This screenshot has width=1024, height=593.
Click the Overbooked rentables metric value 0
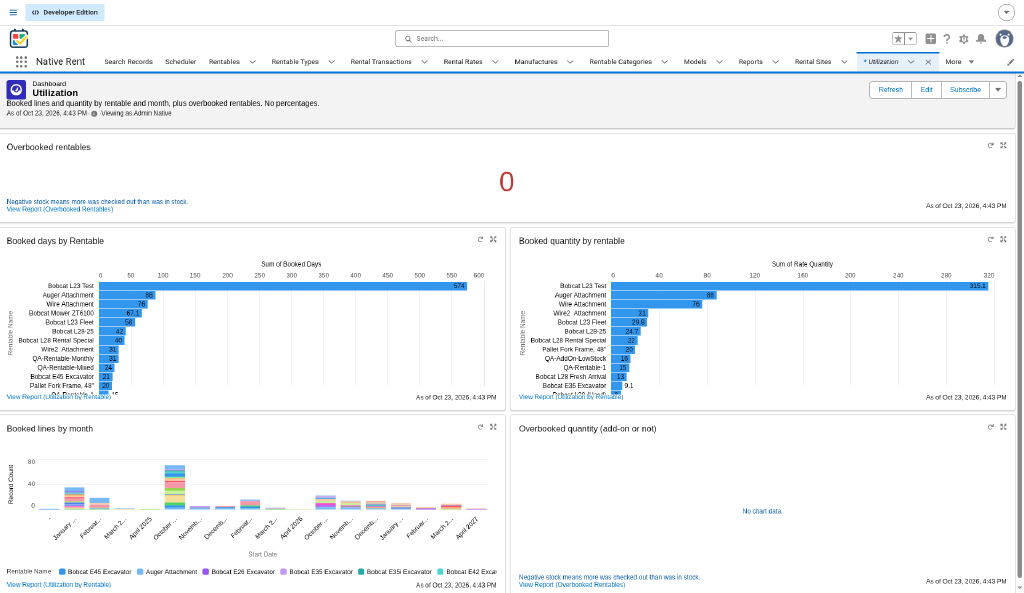tap(506, 182)
